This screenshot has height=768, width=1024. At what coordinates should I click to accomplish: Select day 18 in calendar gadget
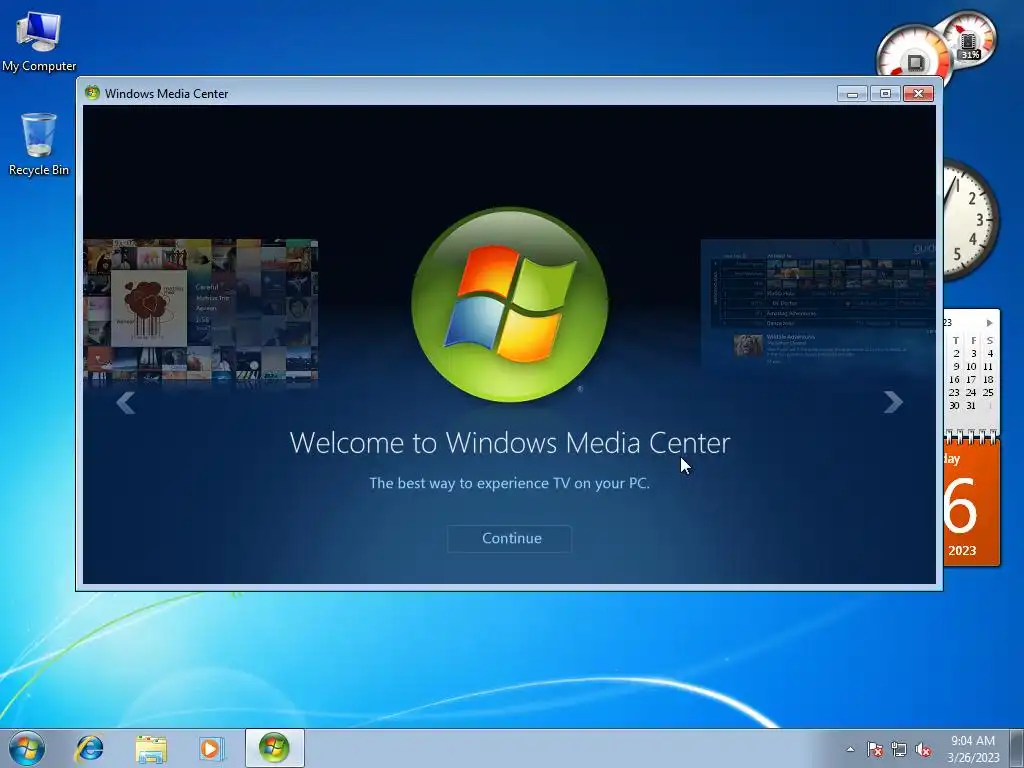click(x=988, y=379)
